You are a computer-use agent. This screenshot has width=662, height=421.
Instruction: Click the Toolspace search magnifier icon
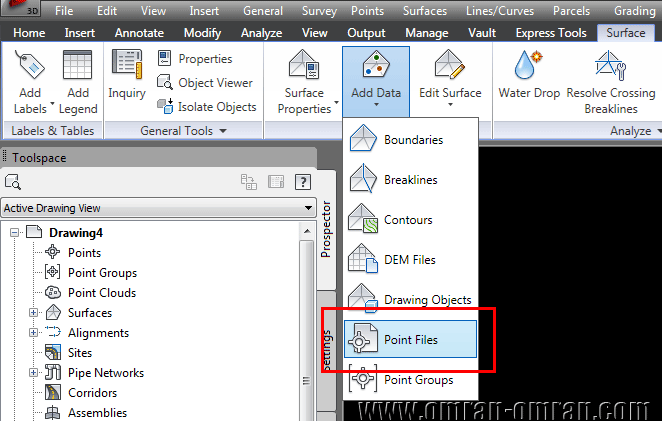pos(13,182)
